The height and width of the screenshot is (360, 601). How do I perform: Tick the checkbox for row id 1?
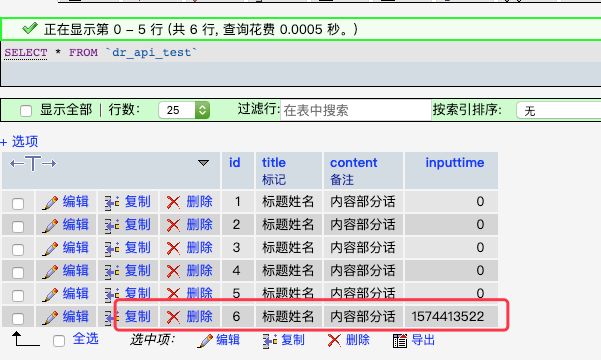pos(18,204)
